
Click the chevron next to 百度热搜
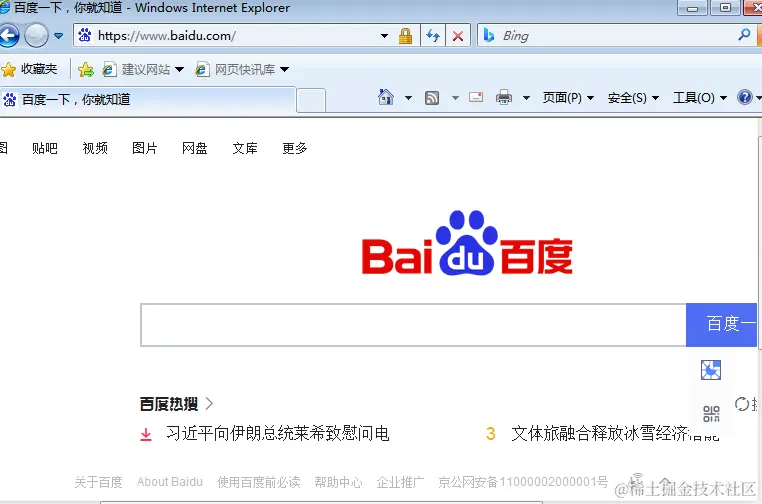(x=209, y=403)
